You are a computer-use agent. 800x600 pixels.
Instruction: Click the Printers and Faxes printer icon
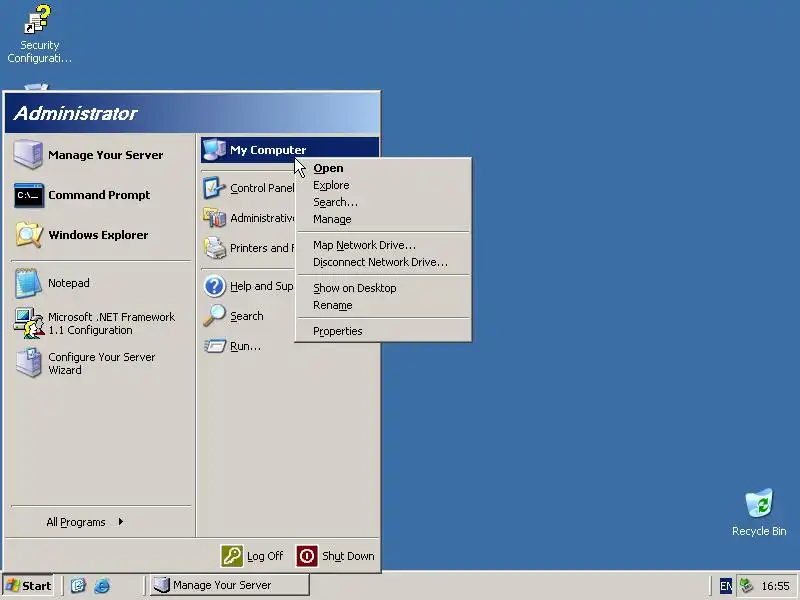pyautogui.click(x=215, y=248)
